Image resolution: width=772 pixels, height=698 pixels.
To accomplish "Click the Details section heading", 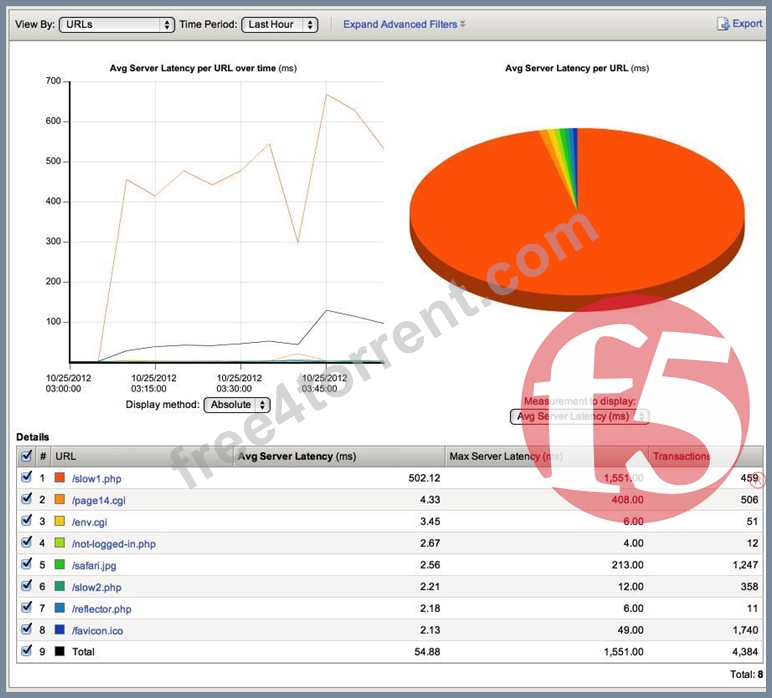I will coord(32,437).
